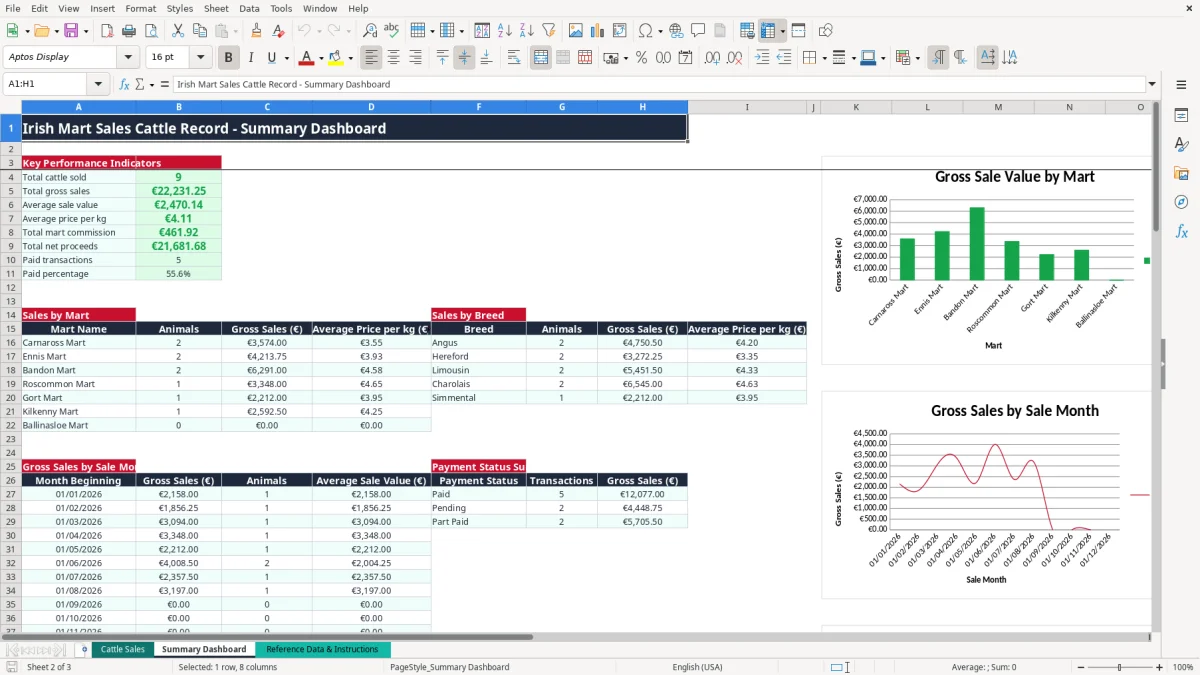Expand the formula bar
1200x675 pixels.
[x=1152, y=84]
